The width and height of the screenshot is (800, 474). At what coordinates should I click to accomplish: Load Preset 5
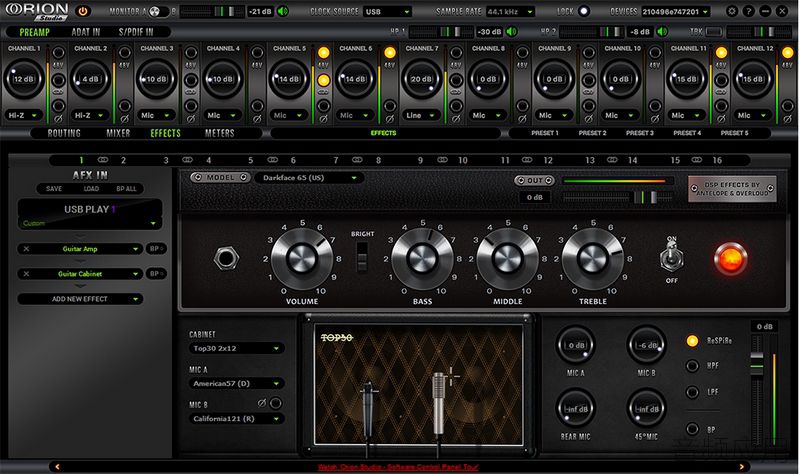(x=734, y=133)
